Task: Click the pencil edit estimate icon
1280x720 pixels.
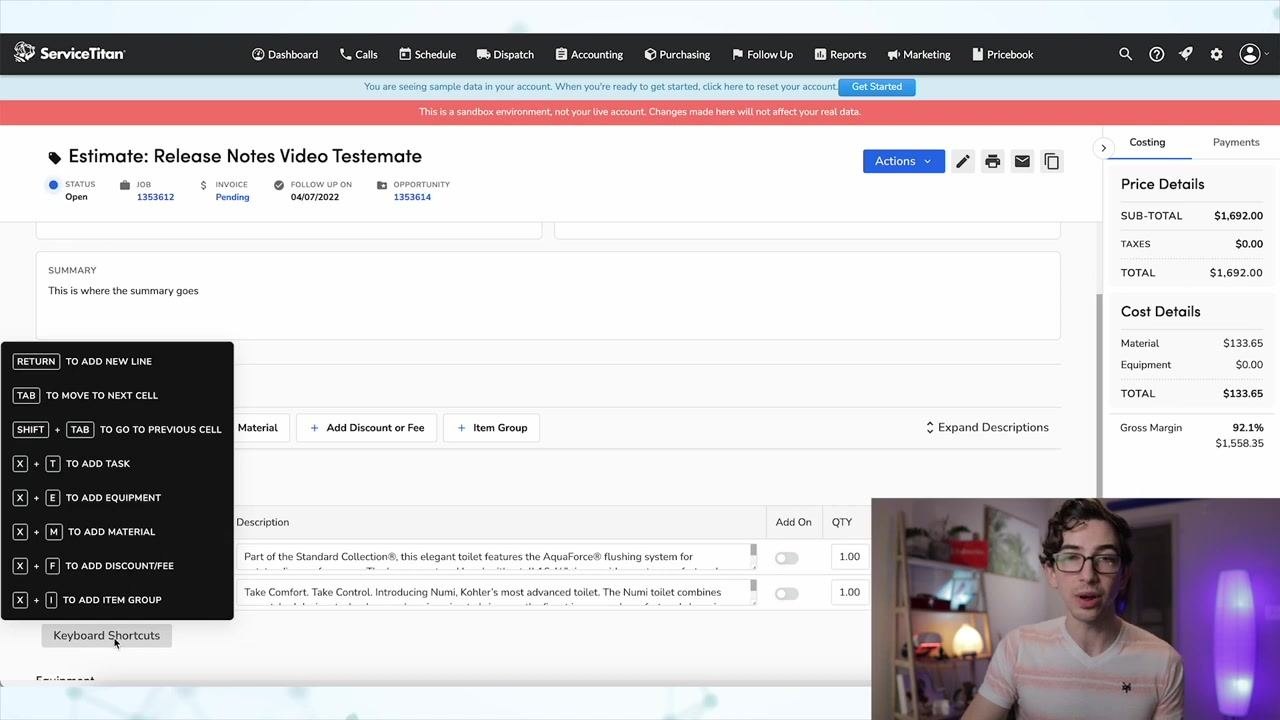Action: pyautogui.click(x=962, y=161)
